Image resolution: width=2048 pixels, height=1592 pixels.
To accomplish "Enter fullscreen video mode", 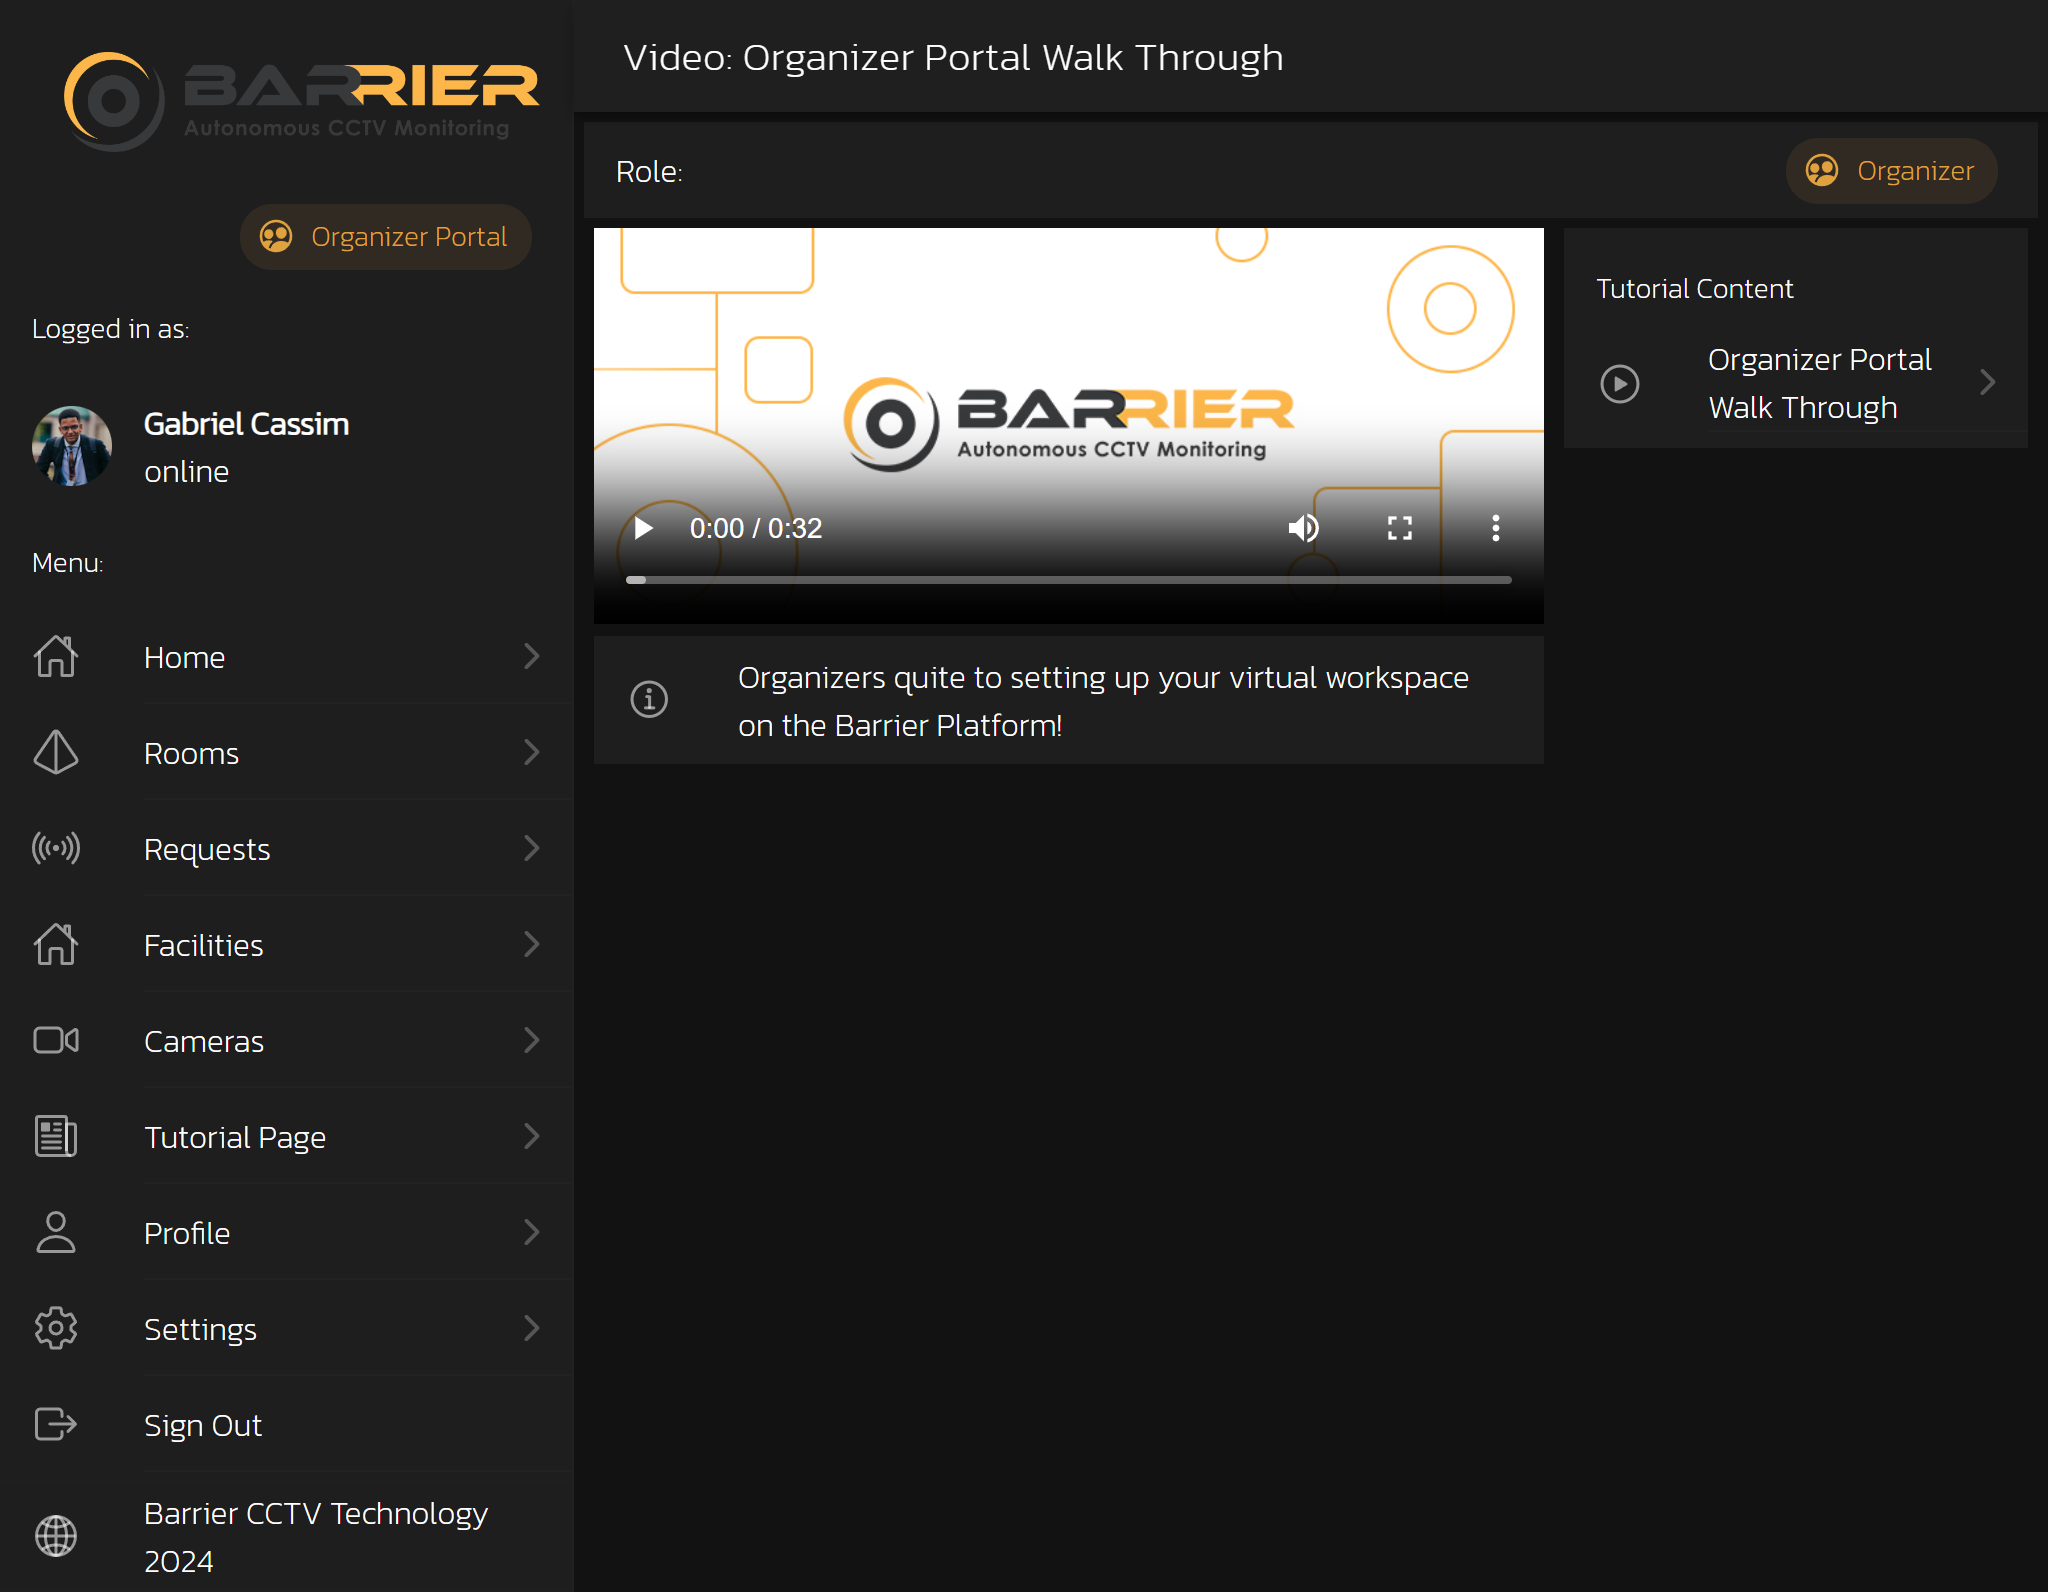I will click(1399, 528).
